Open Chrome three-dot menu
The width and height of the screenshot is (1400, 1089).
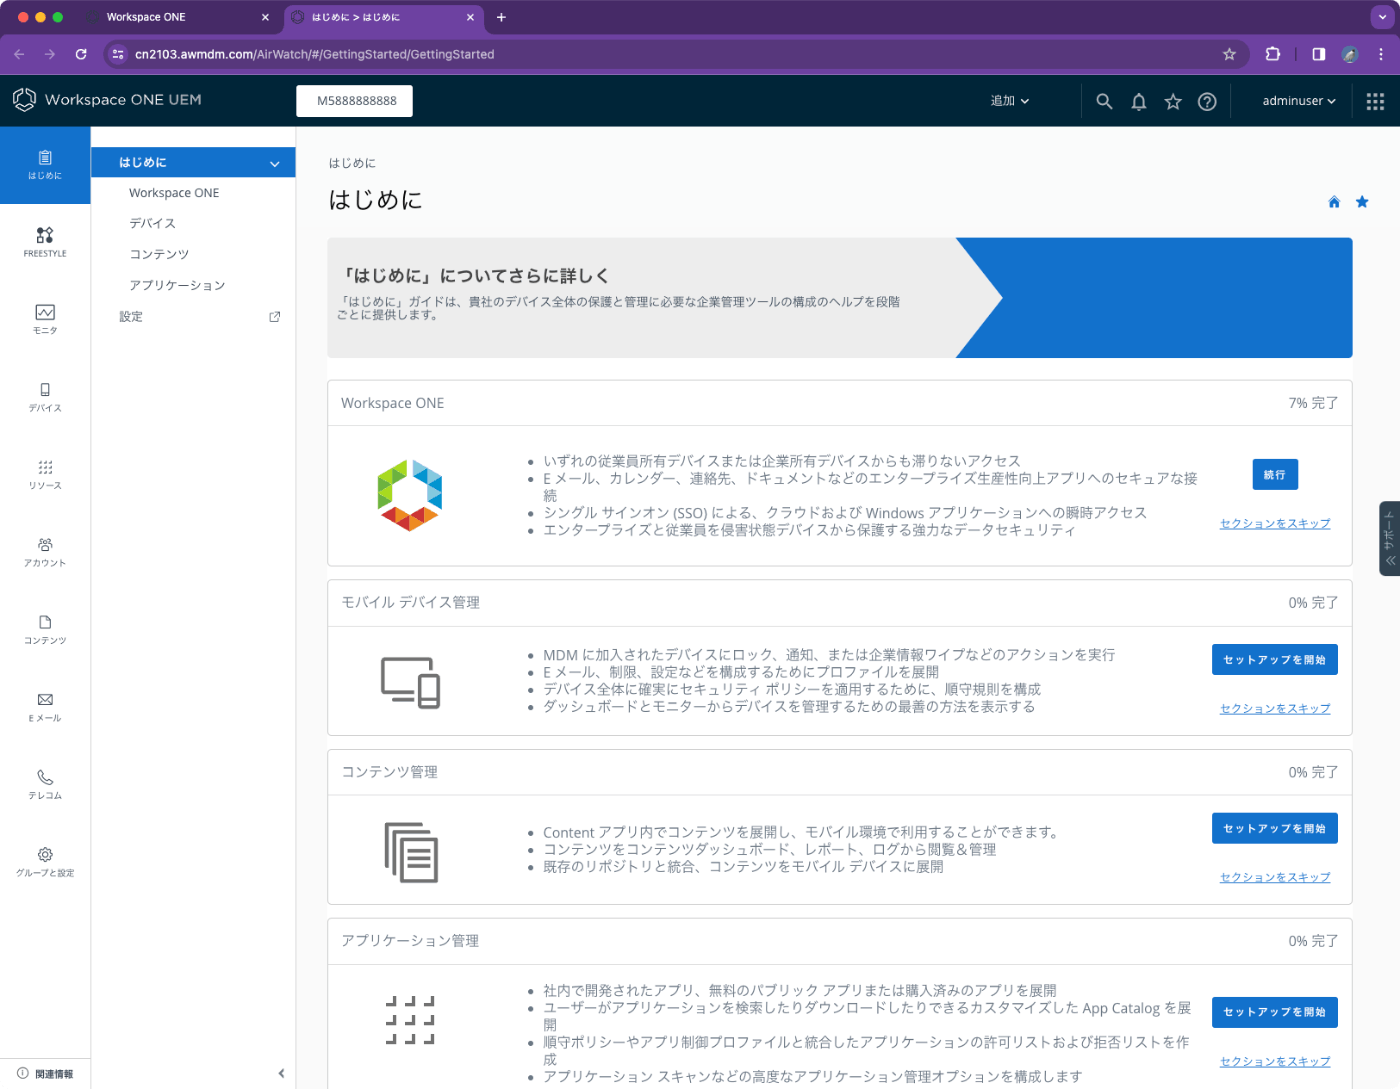tap(1381, 54)
